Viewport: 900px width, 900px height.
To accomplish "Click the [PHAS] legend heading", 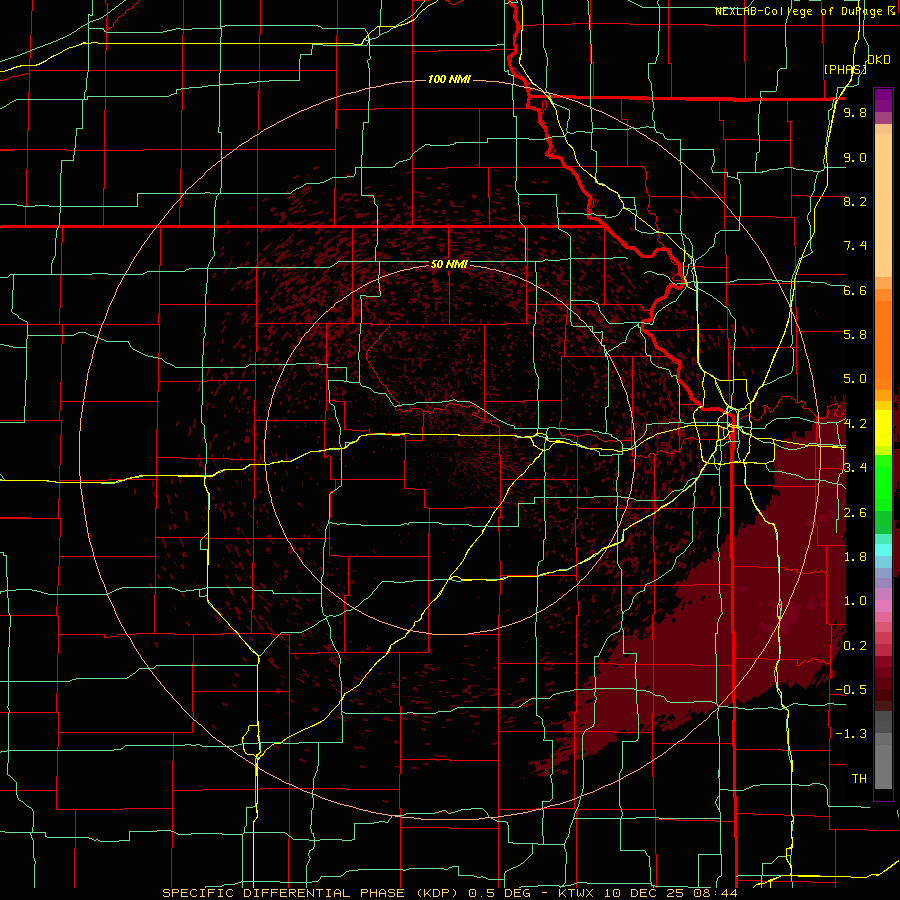I will [844, 69].
